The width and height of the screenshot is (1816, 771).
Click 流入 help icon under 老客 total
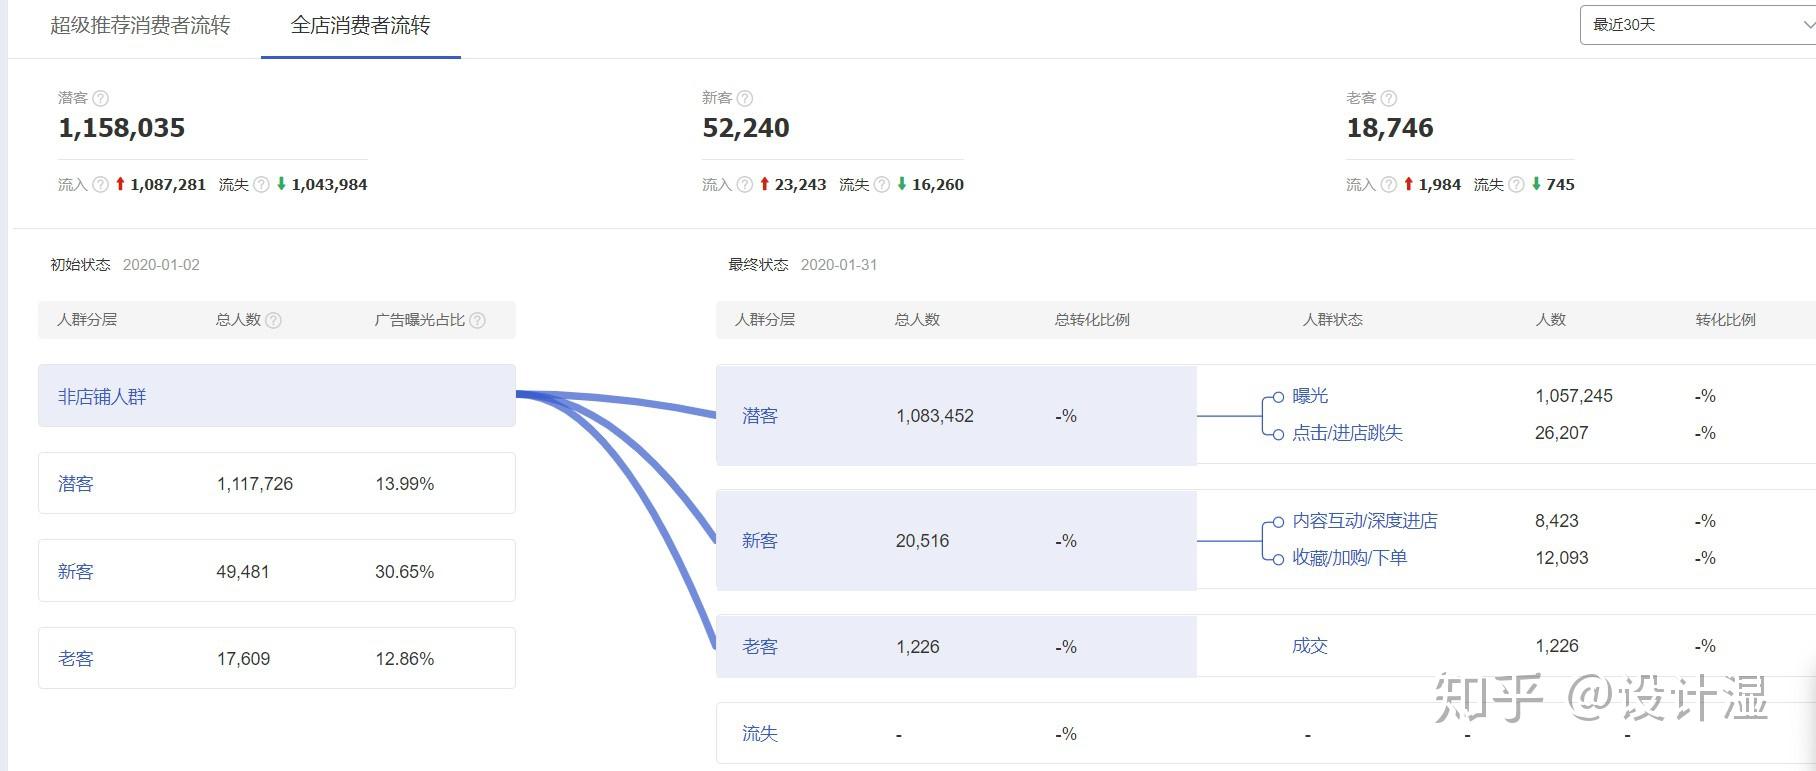1388,184
